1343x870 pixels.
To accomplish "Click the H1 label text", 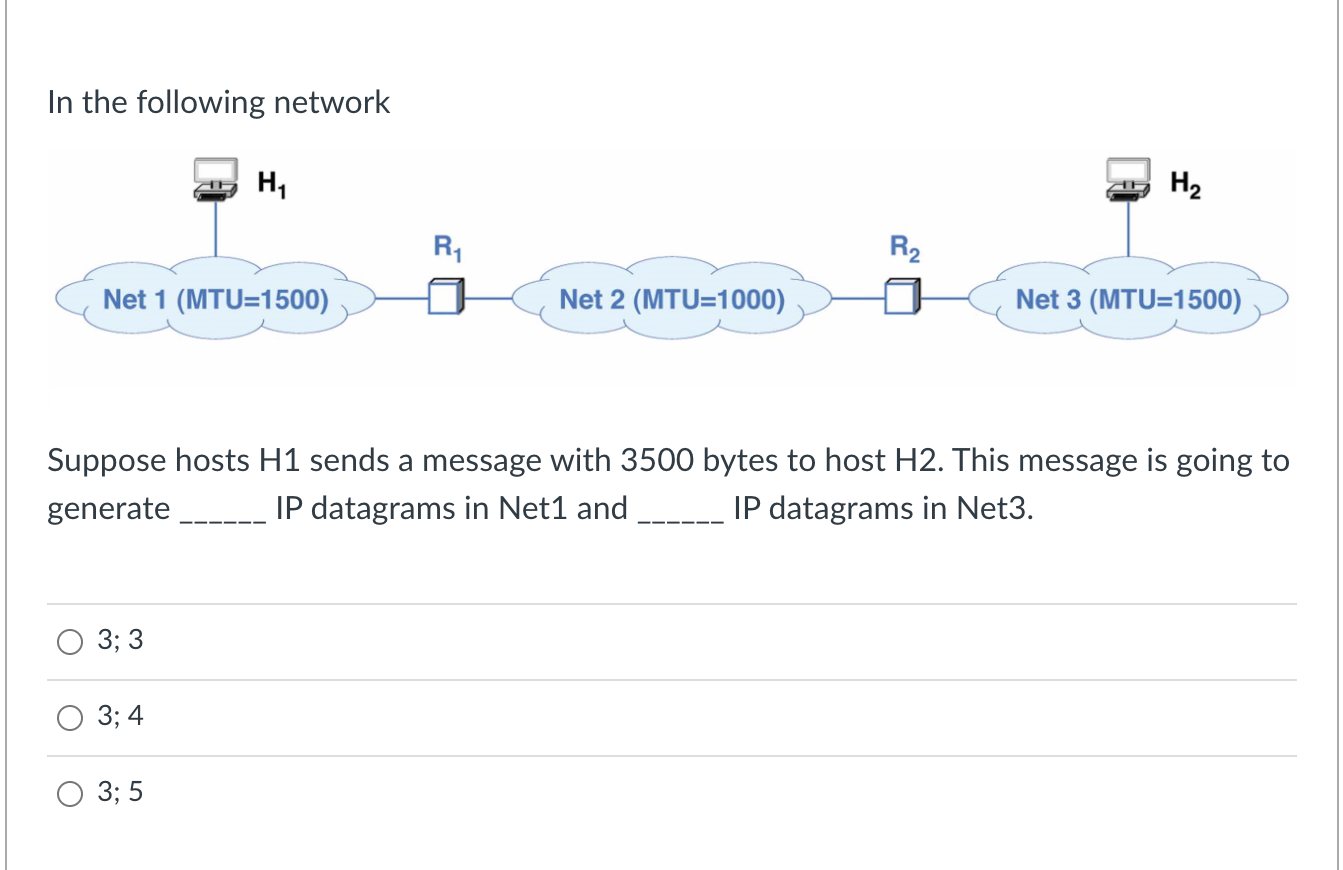I will pos(271,183).
